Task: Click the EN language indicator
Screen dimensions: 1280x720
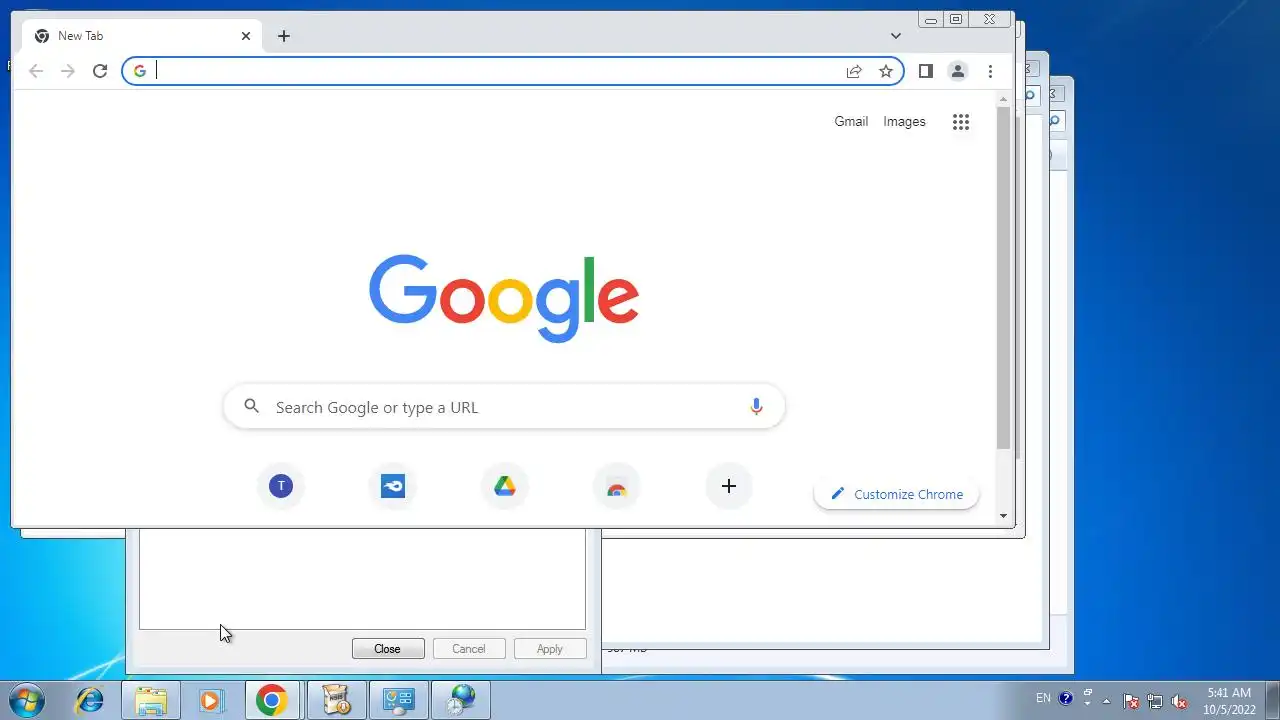Action: (1043, 698)
